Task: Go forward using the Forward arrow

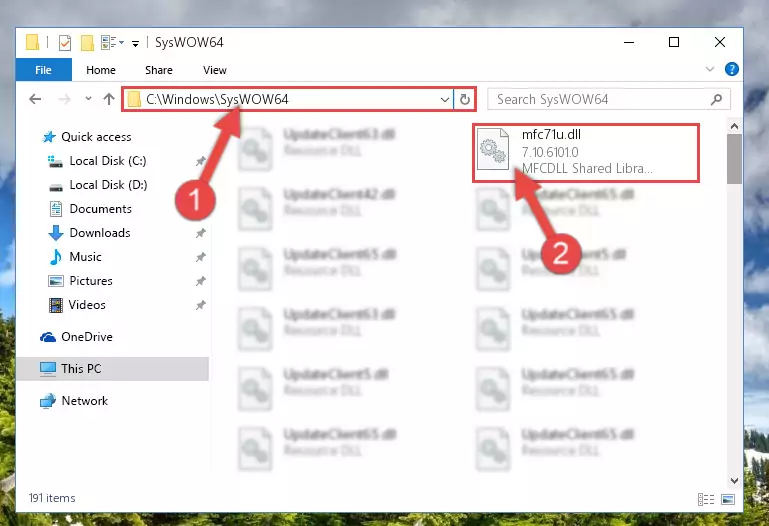Action: 64,100
